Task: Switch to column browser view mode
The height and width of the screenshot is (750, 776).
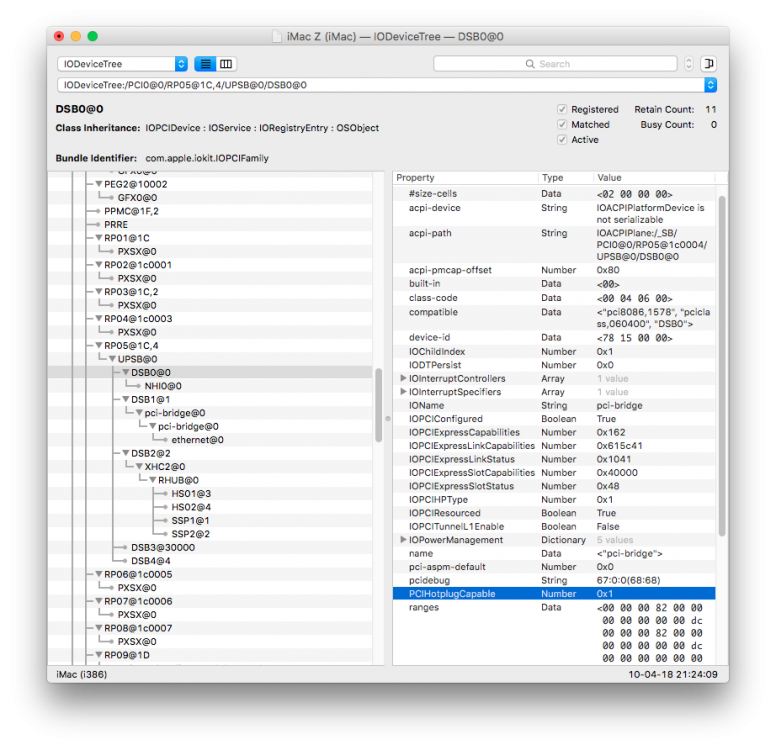Action: [x=226, y=64]
